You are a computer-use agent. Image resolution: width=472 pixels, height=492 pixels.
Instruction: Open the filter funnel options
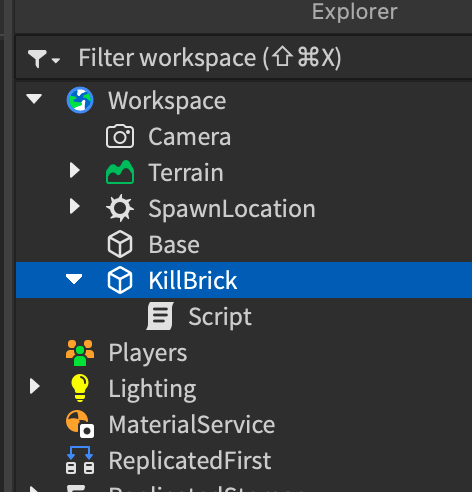[44, 59]
